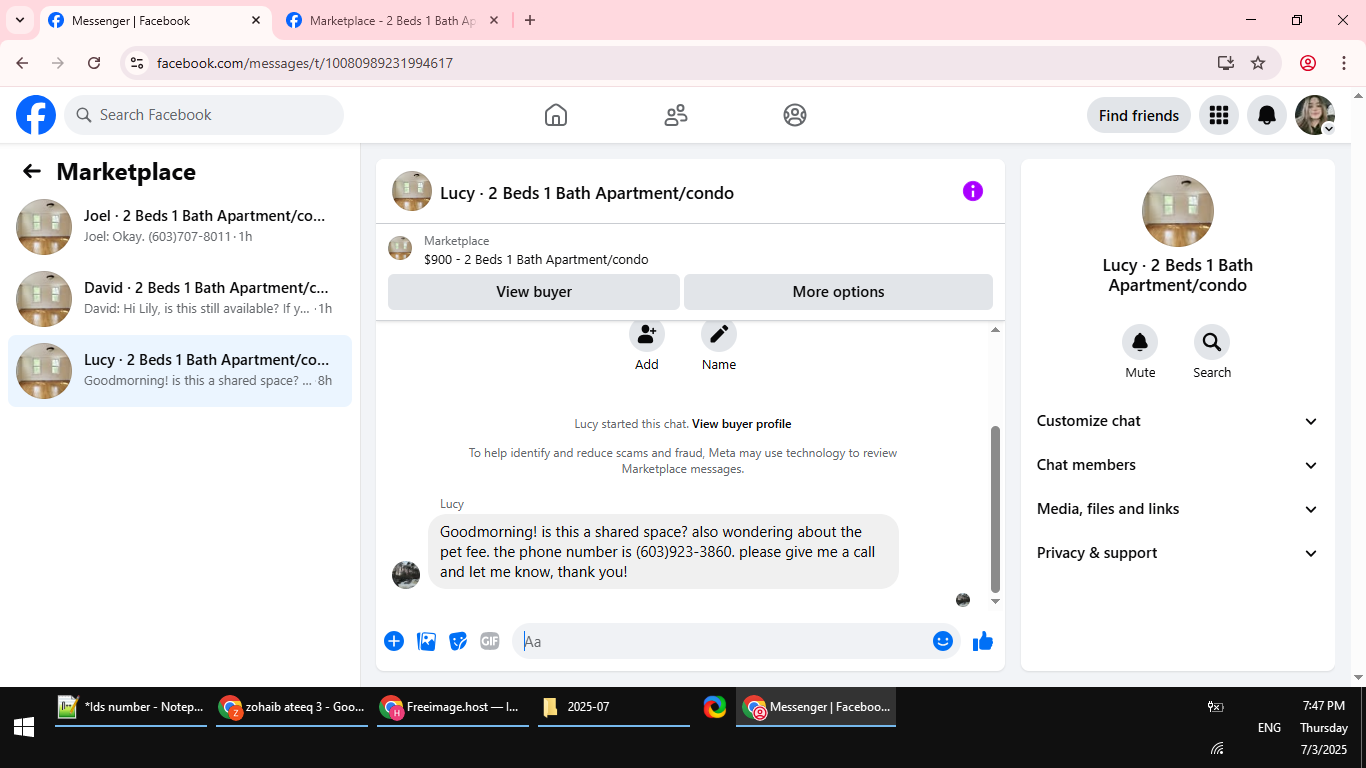Switch to Messenger | Facebook tab
Image resolution: width=1366 pixels, height=768 pixels.
click(154, 20)
